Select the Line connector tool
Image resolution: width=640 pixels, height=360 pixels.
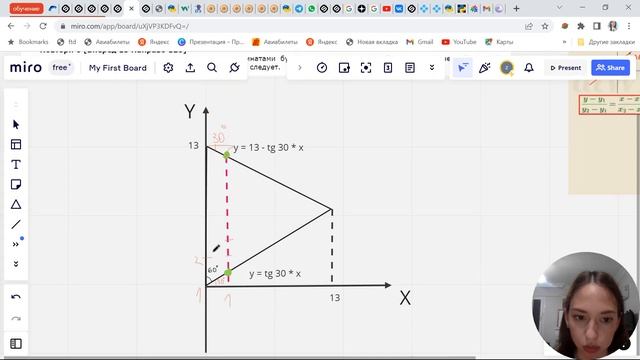point(16,224)
